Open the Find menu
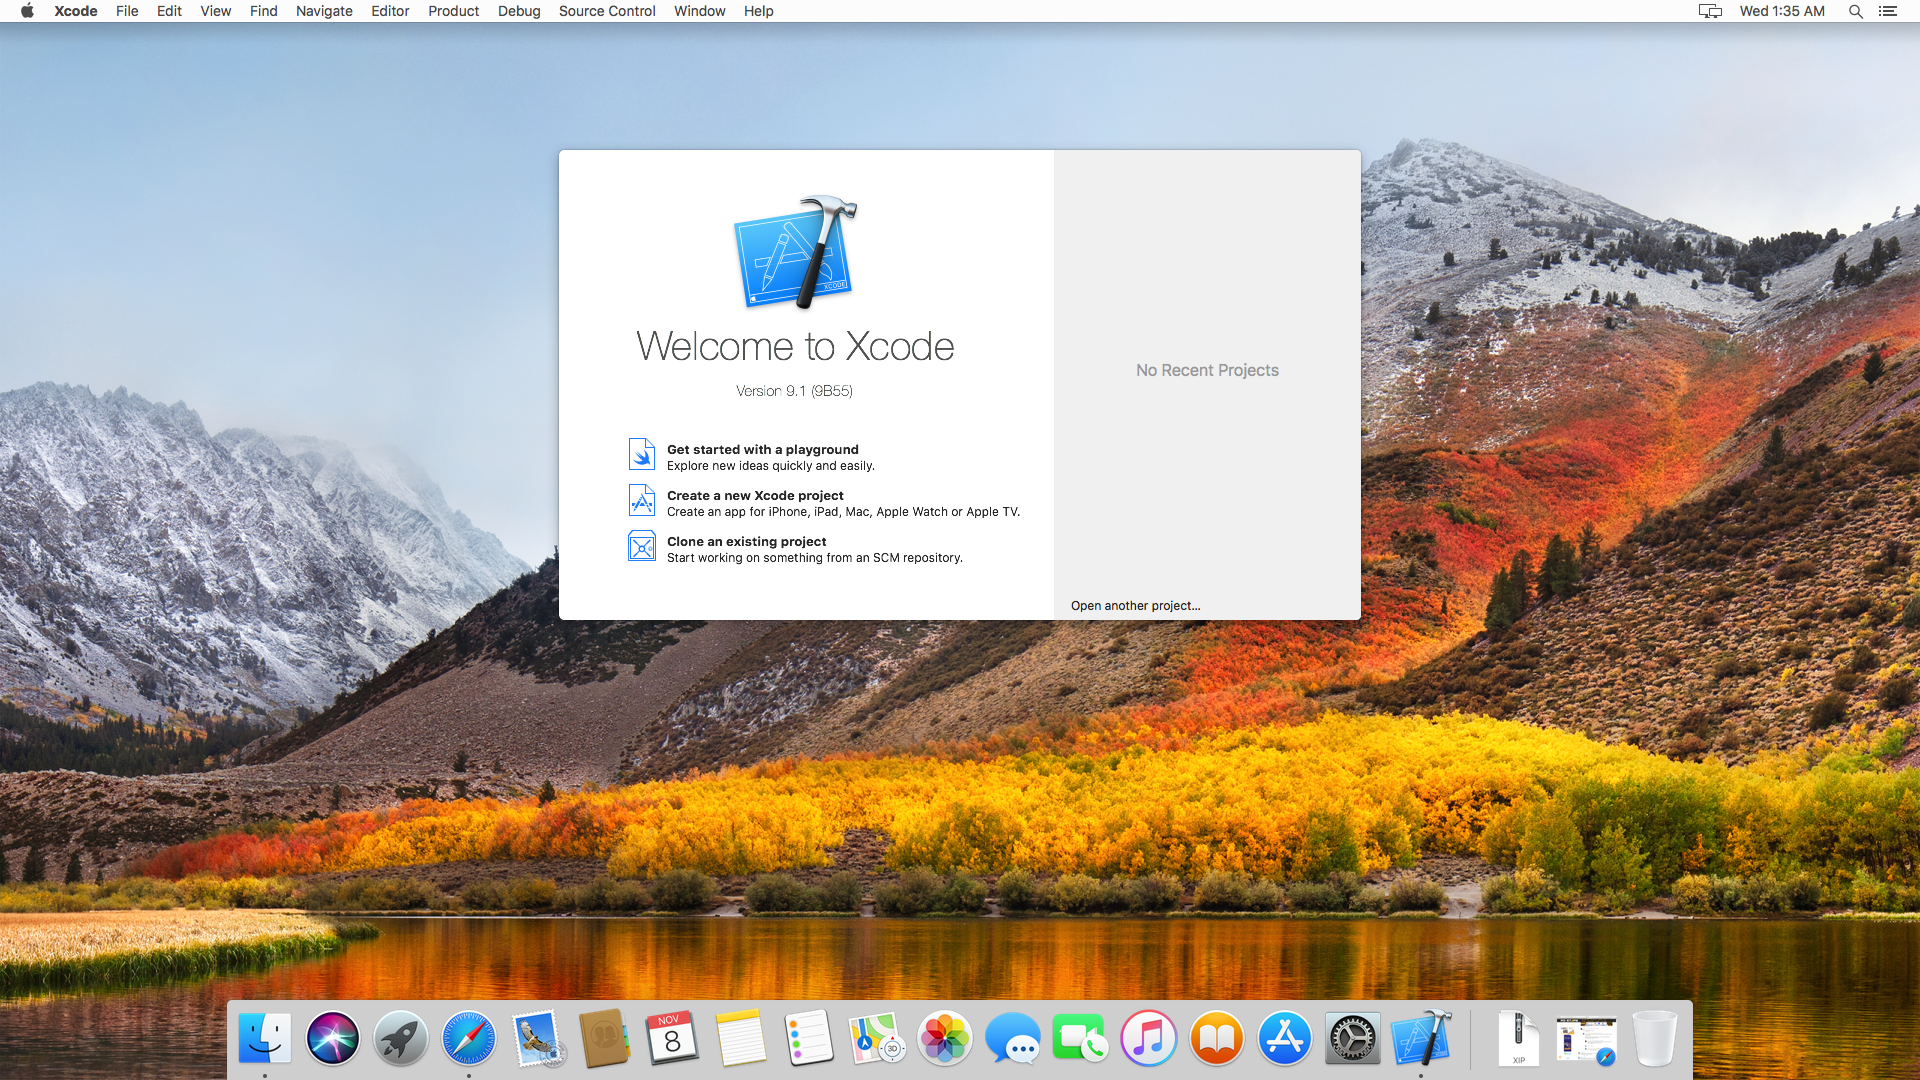1920x1080 pixels. [263, 11]
